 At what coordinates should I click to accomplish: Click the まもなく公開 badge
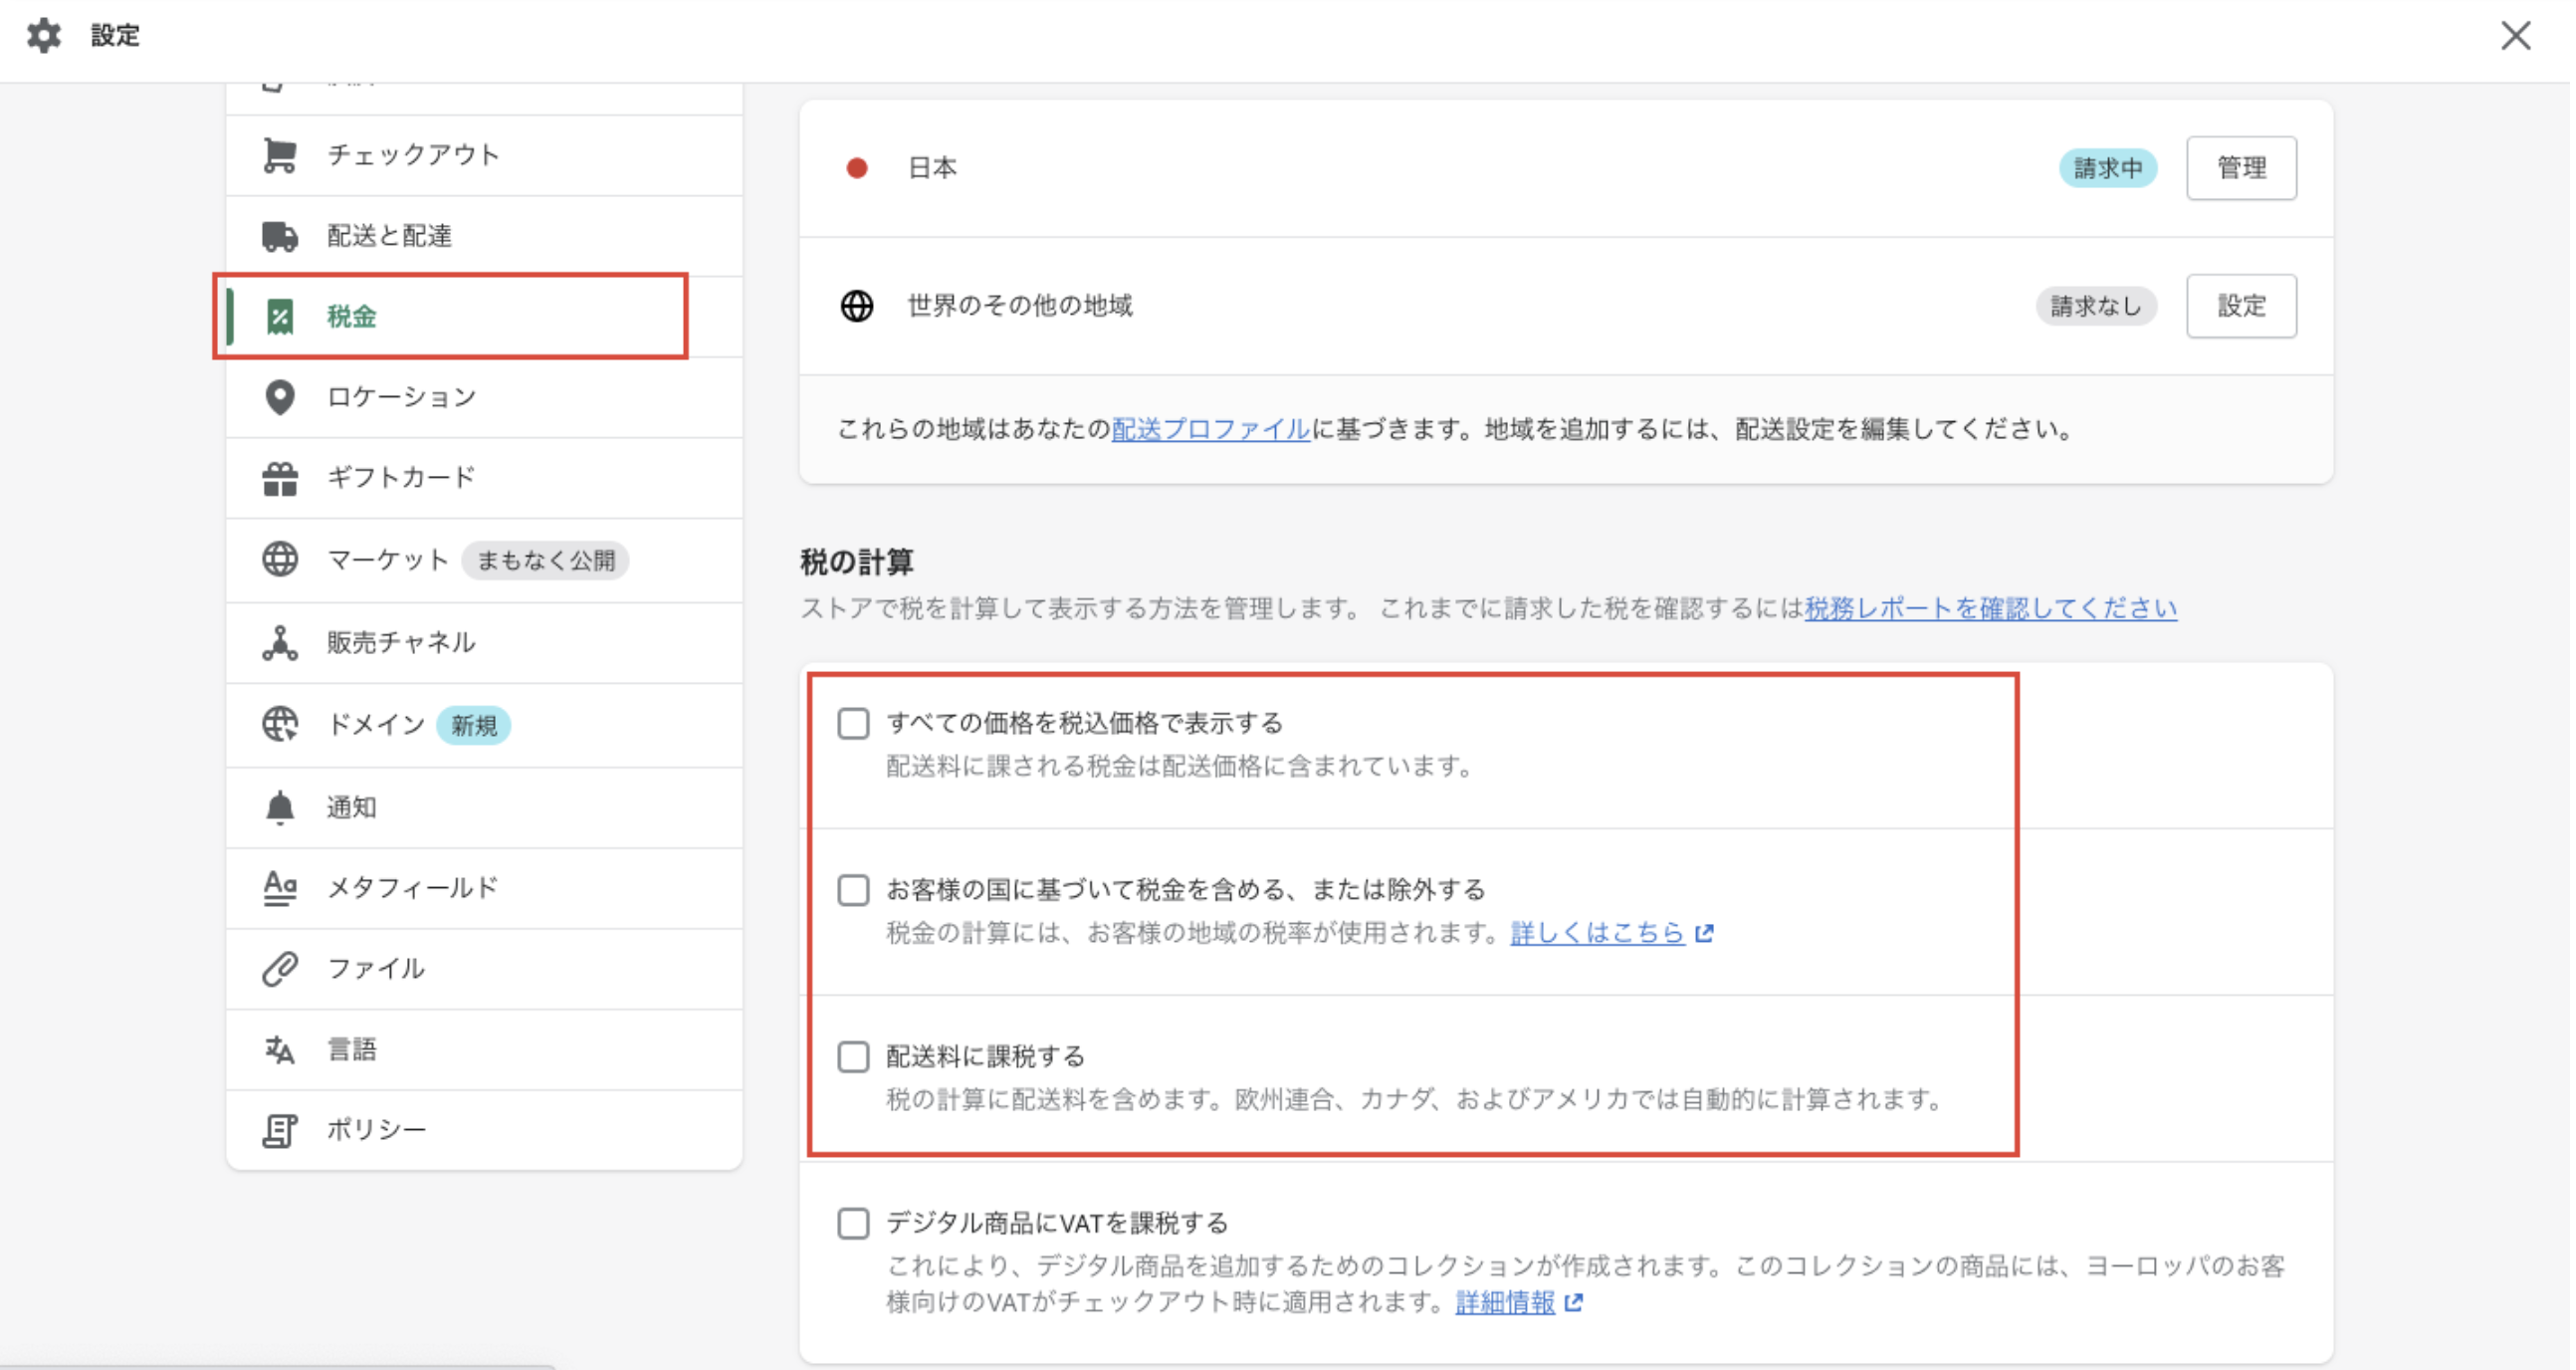tap(545, 560)
